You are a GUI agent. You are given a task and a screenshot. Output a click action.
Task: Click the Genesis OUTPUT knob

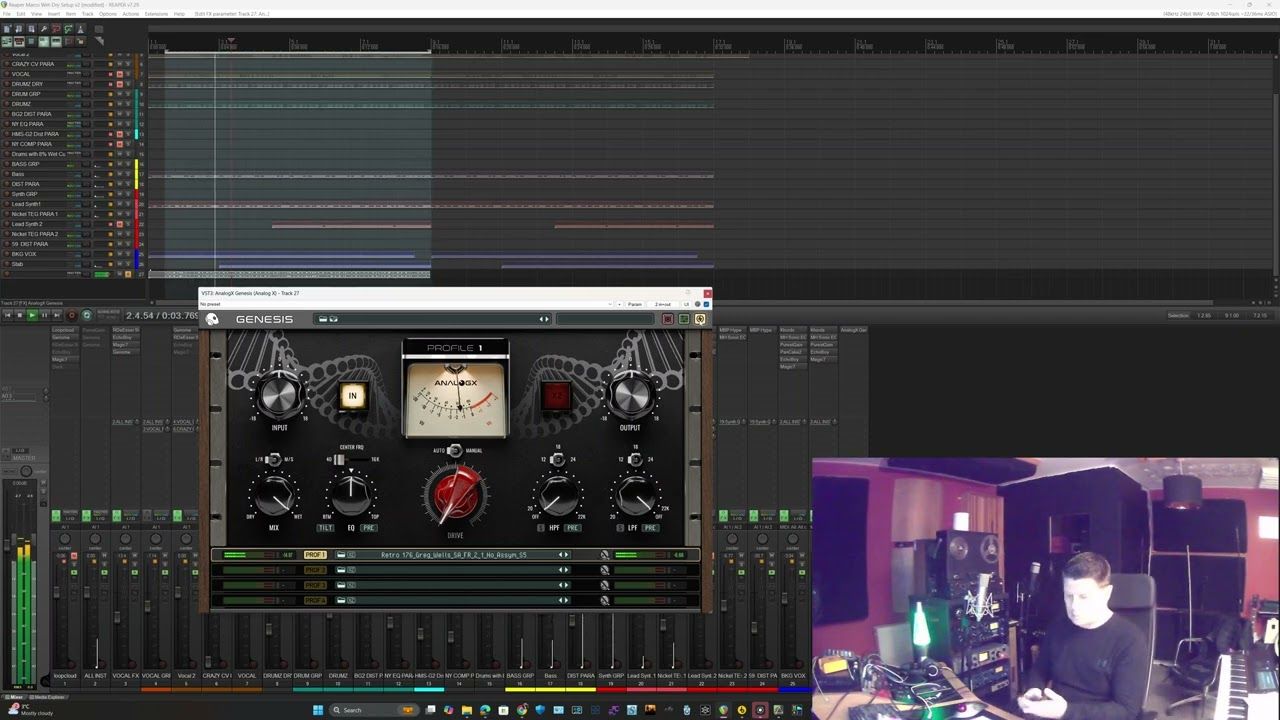(x=630, y=396)
